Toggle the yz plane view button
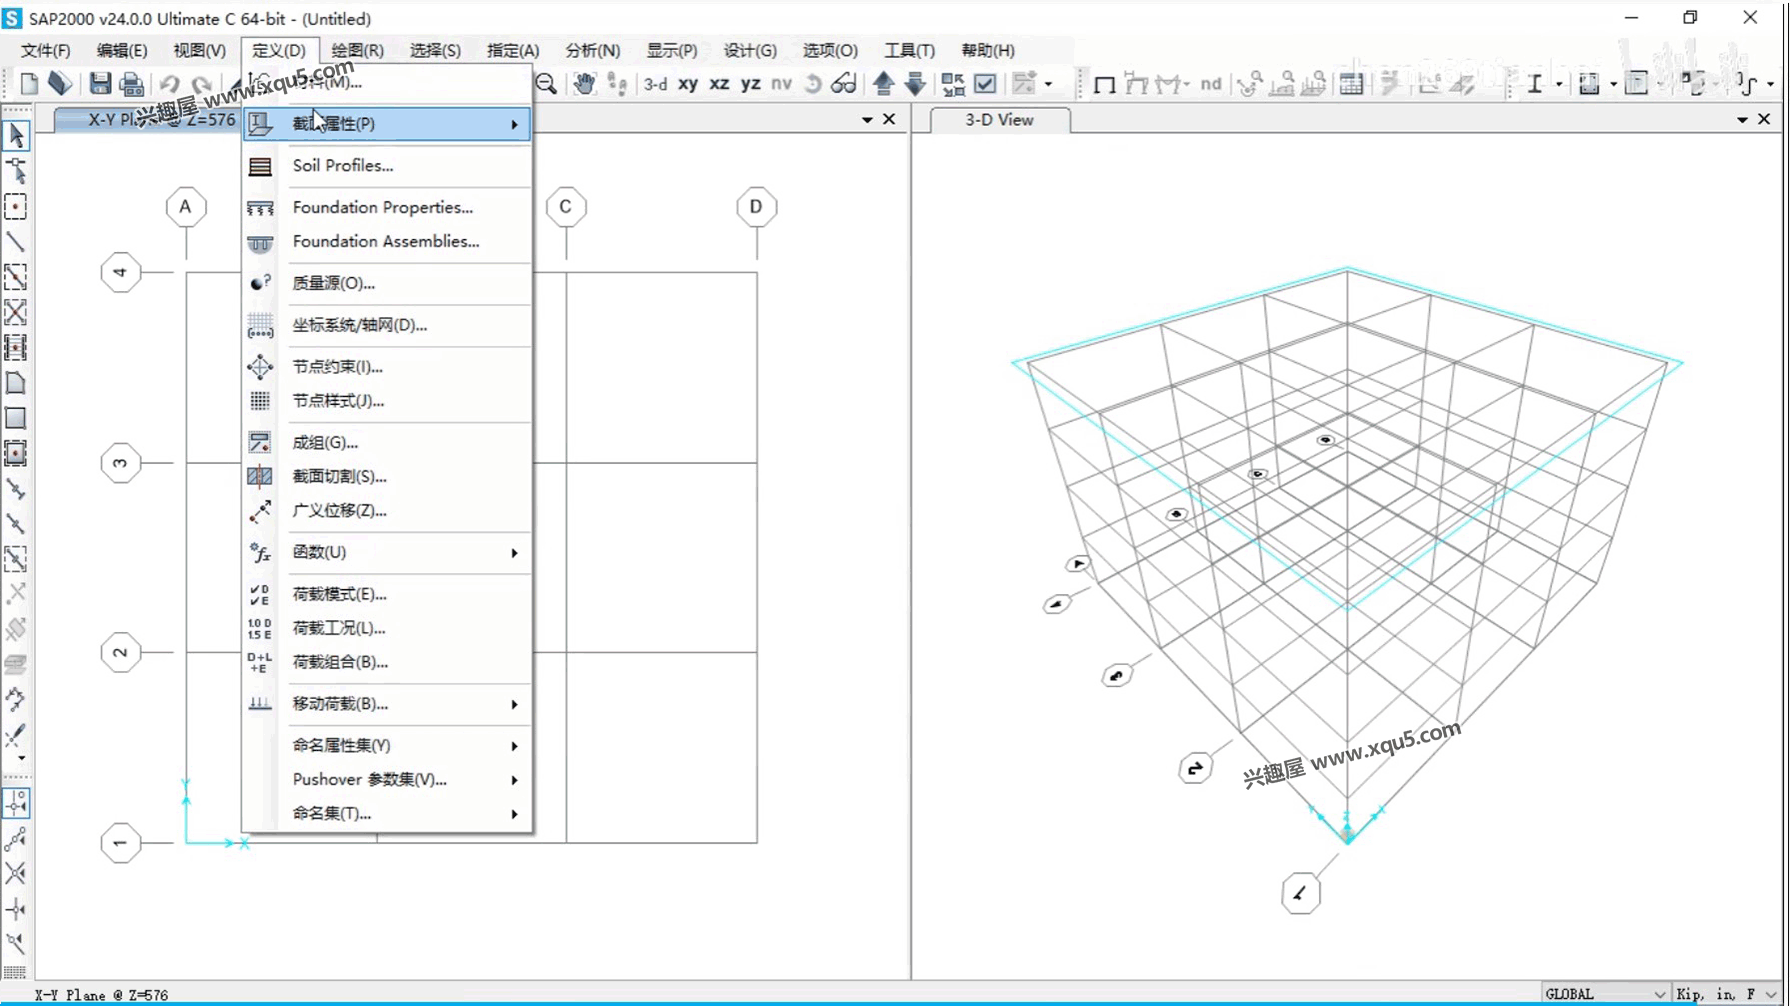 coord(750,84)
